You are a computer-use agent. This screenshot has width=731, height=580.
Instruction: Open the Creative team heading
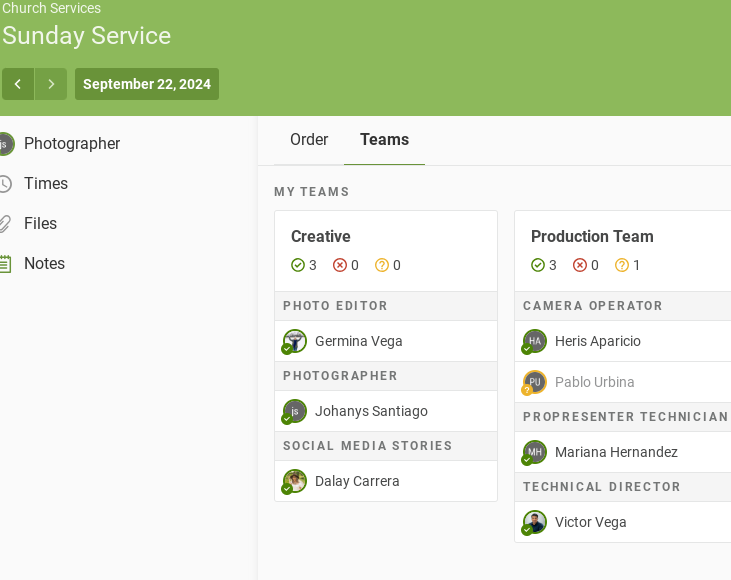pos(321,237)
